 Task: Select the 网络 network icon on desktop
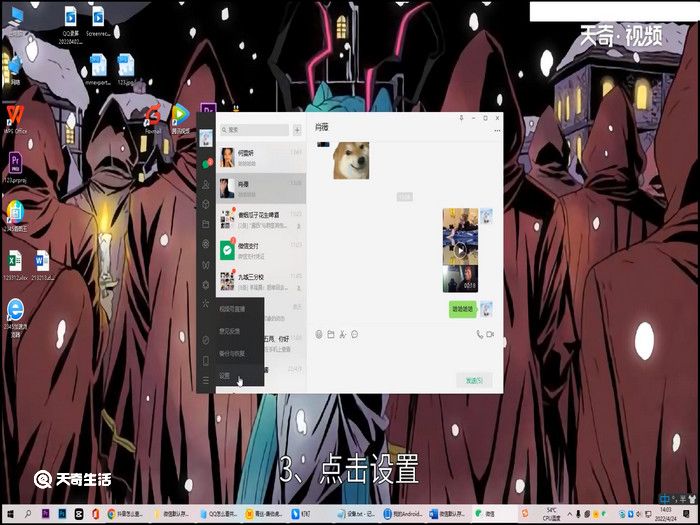[15, 70]
